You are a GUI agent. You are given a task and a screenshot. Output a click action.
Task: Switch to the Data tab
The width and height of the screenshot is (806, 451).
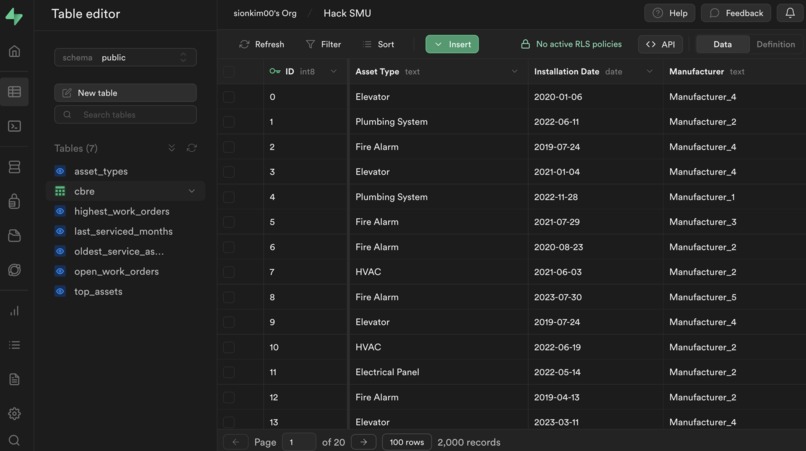point(722,44)
